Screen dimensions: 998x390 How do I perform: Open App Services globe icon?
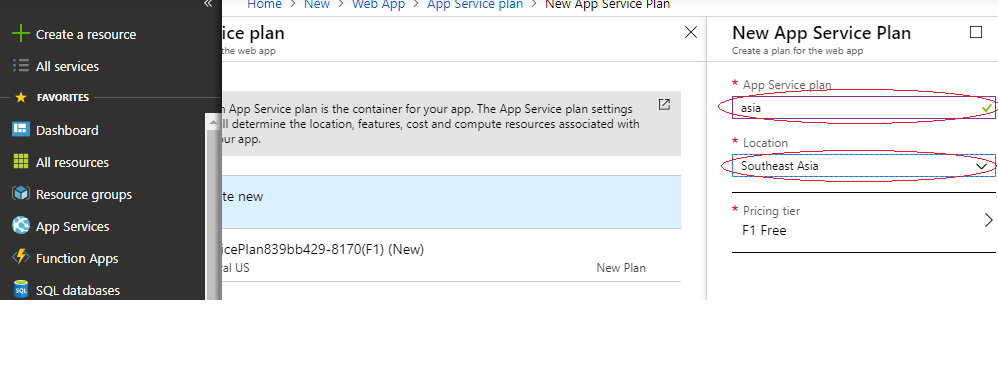(21, 225)
